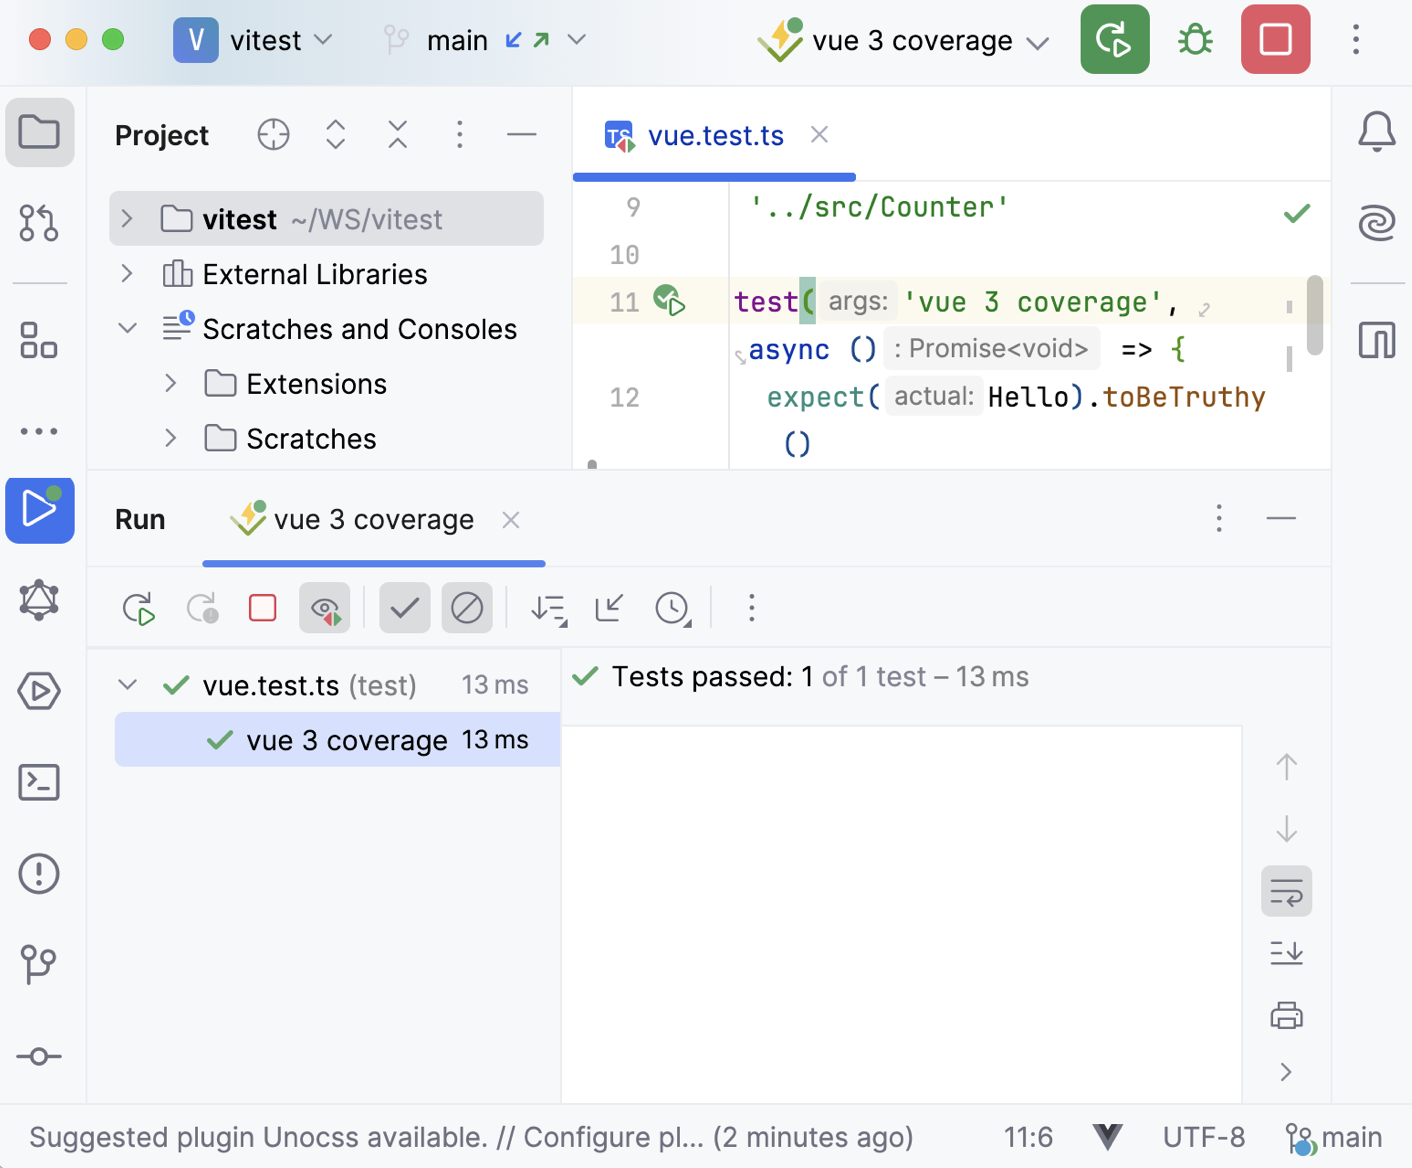Screen dimensions: 1412x1168
Task: Toggle the Show Ignored tests filter
Action: click(466, 607)
